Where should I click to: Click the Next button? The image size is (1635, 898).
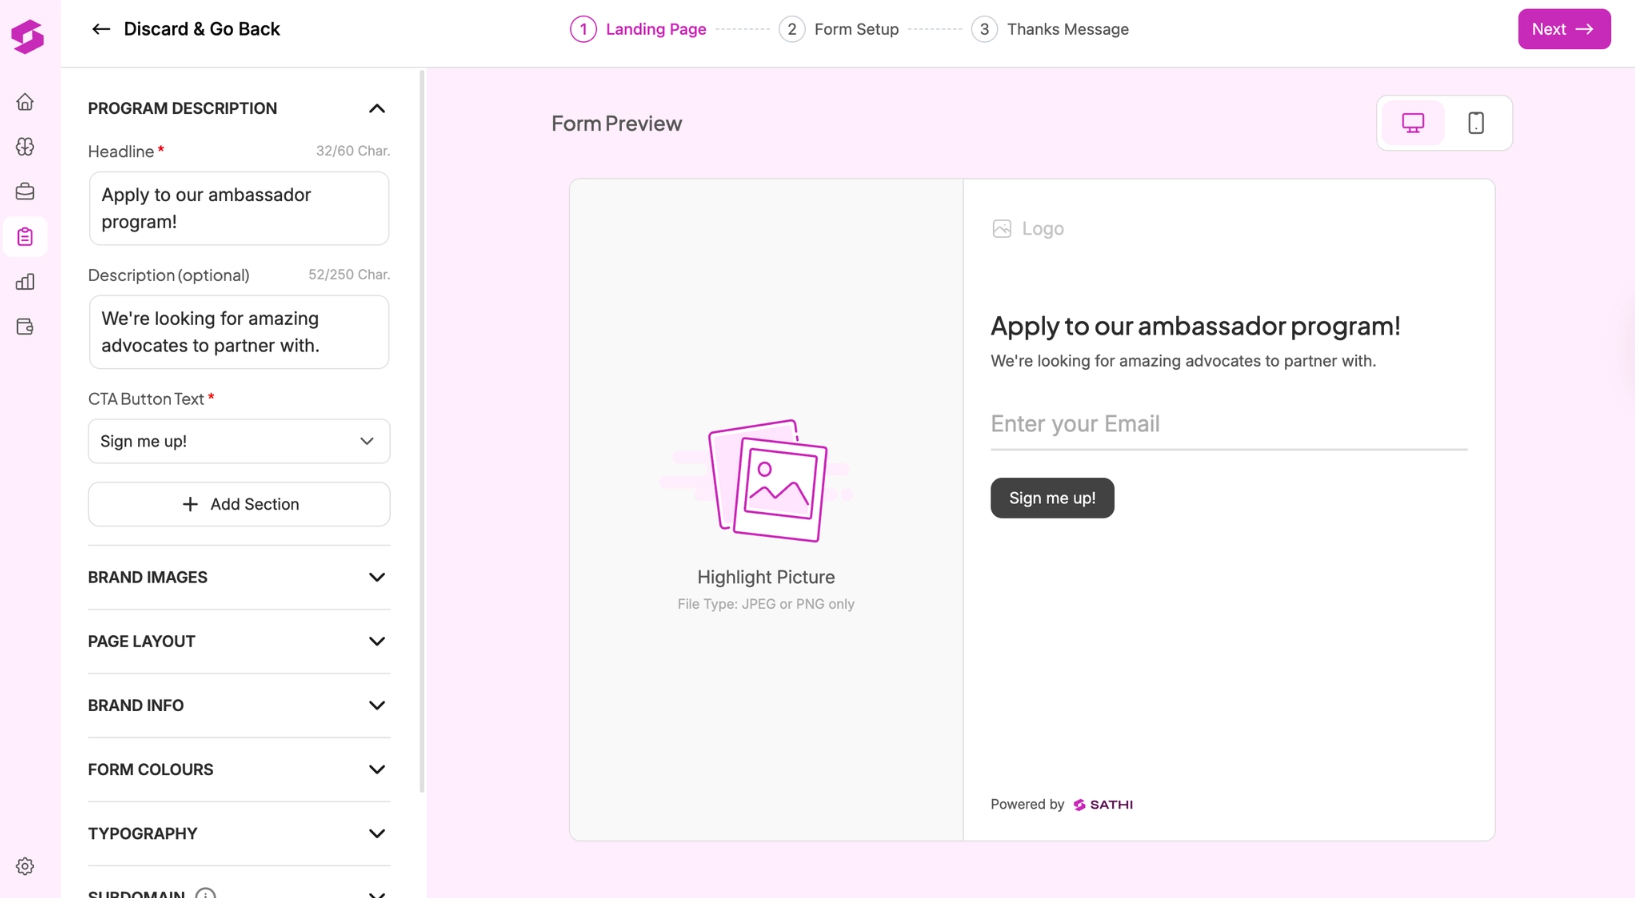[x=1563, y=29]
